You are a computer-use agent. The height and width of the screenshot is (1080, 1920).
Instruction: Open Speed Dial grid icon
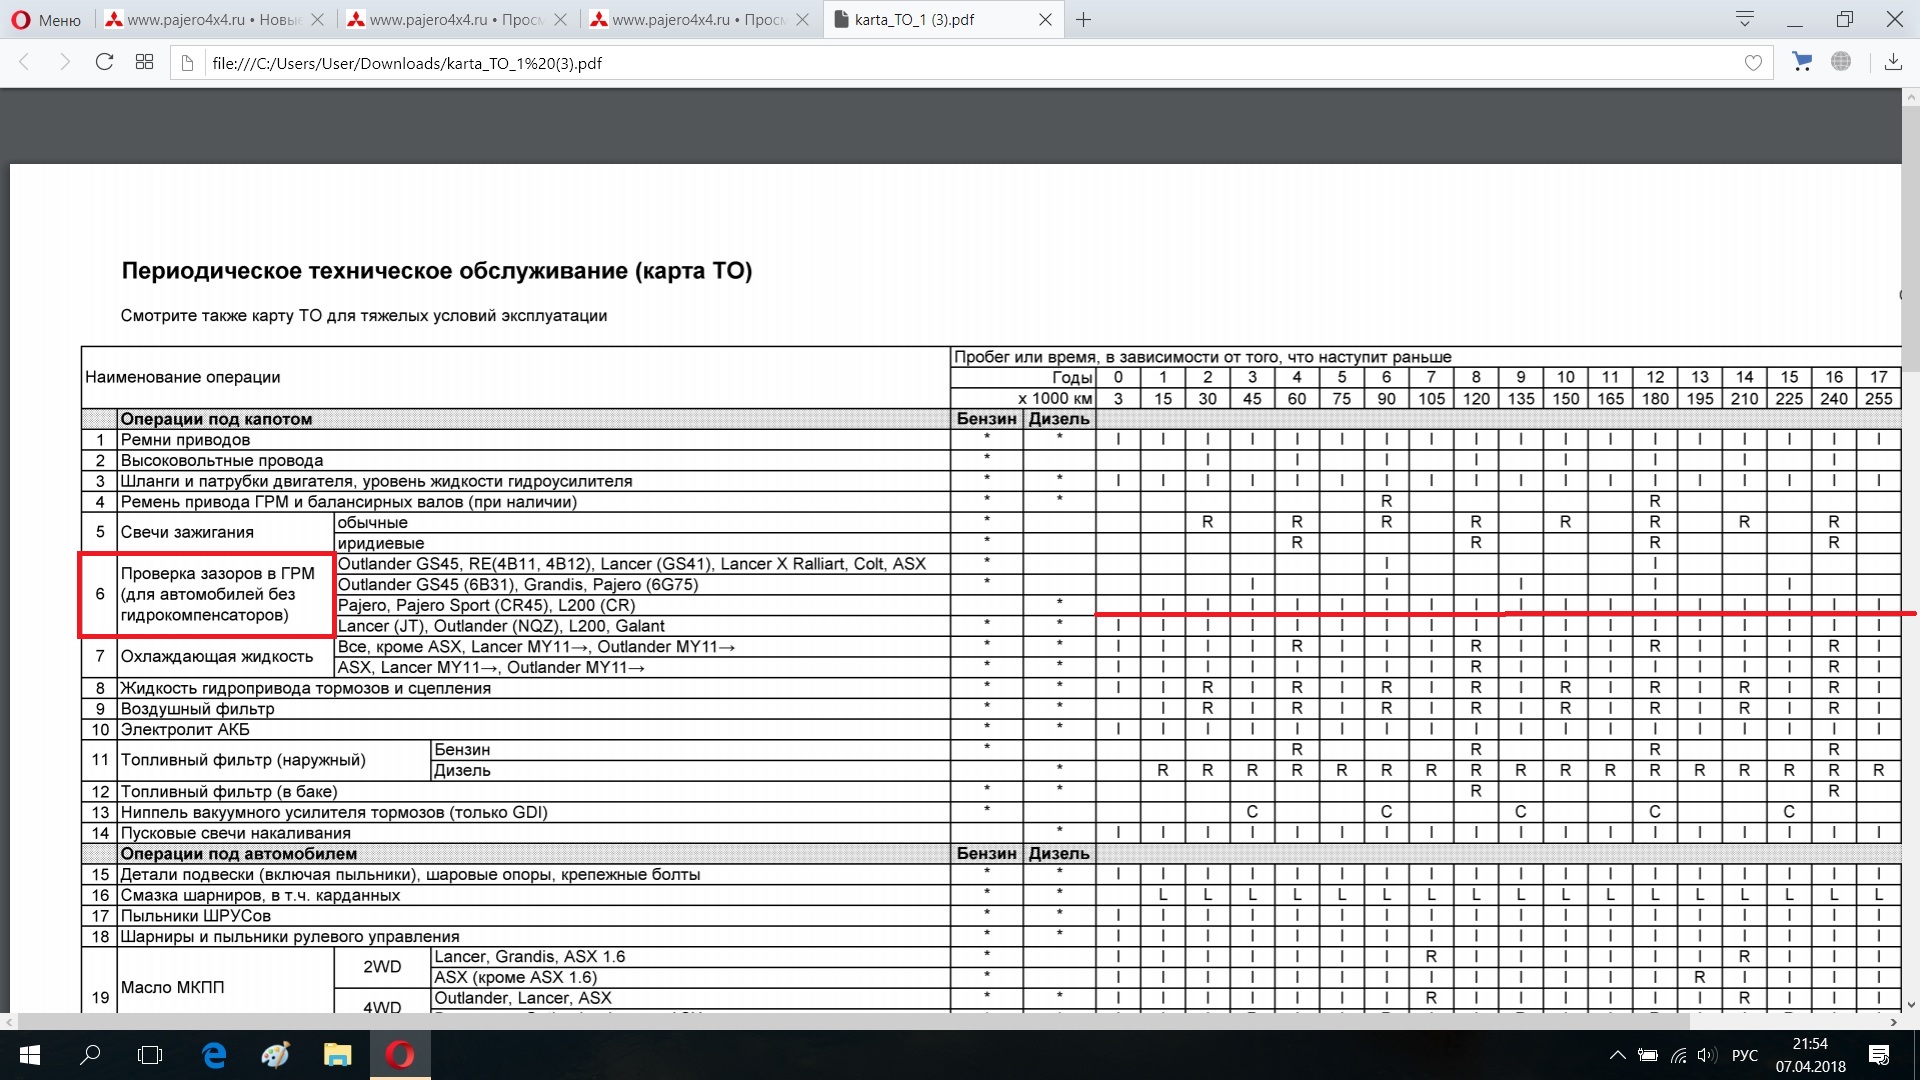(144, 62)
